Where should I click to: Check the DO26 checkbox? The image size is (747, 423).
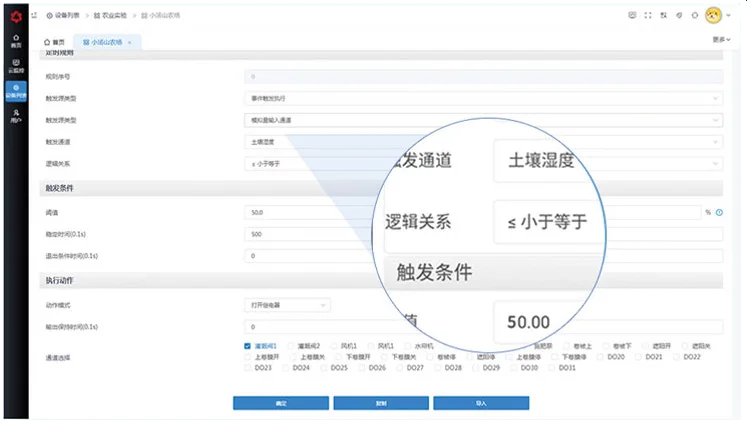coord(362,368)
